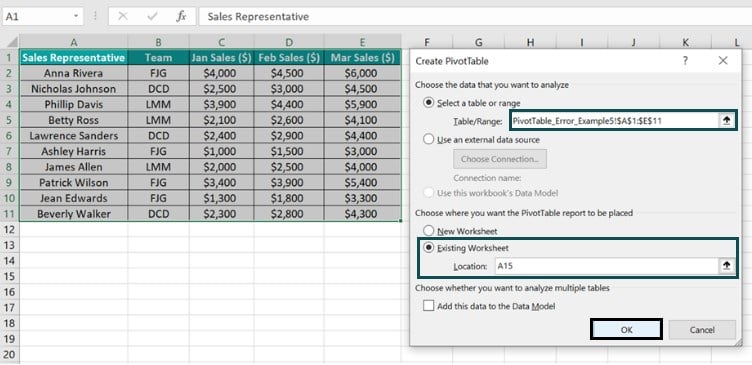Click the Betty Ross cell
The image size is (752, 365).
(73, 120)
